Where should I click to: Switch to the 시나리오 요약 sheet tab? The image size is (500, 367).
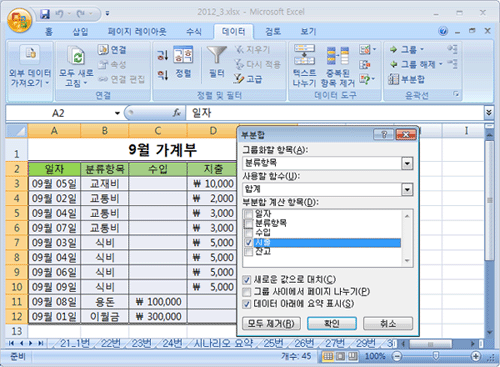tap(223, 343)
